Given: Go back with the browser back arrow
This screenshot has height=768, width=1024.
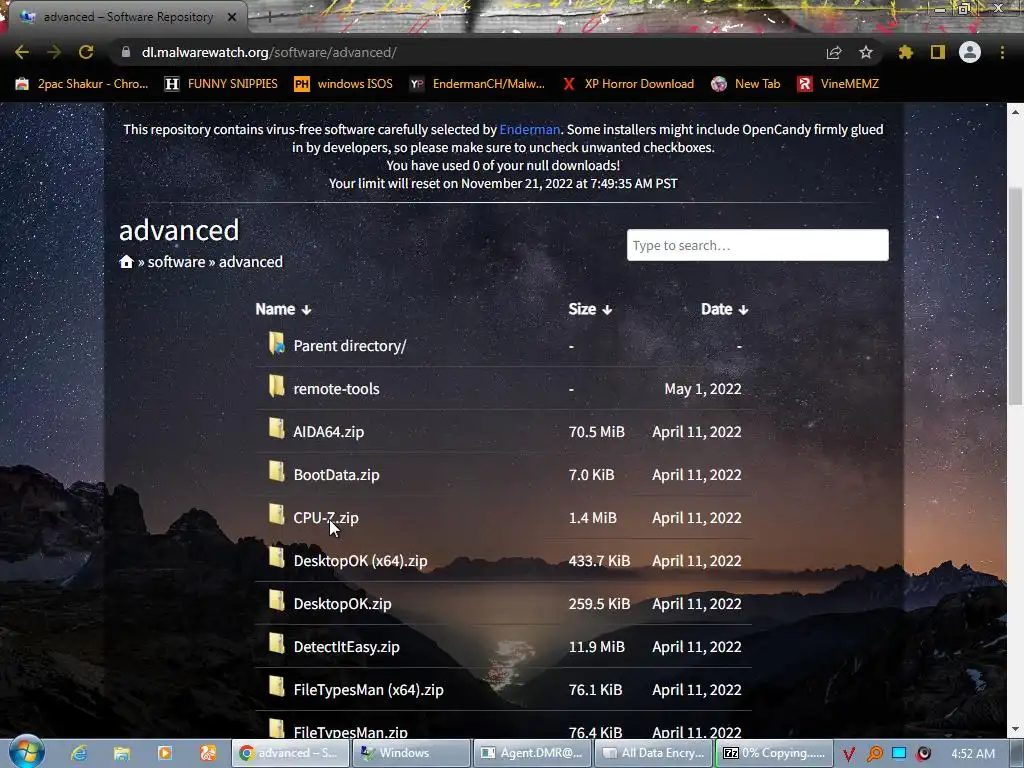Looking at the screenshot, I should pyautogui.click(x=22, y=52).
